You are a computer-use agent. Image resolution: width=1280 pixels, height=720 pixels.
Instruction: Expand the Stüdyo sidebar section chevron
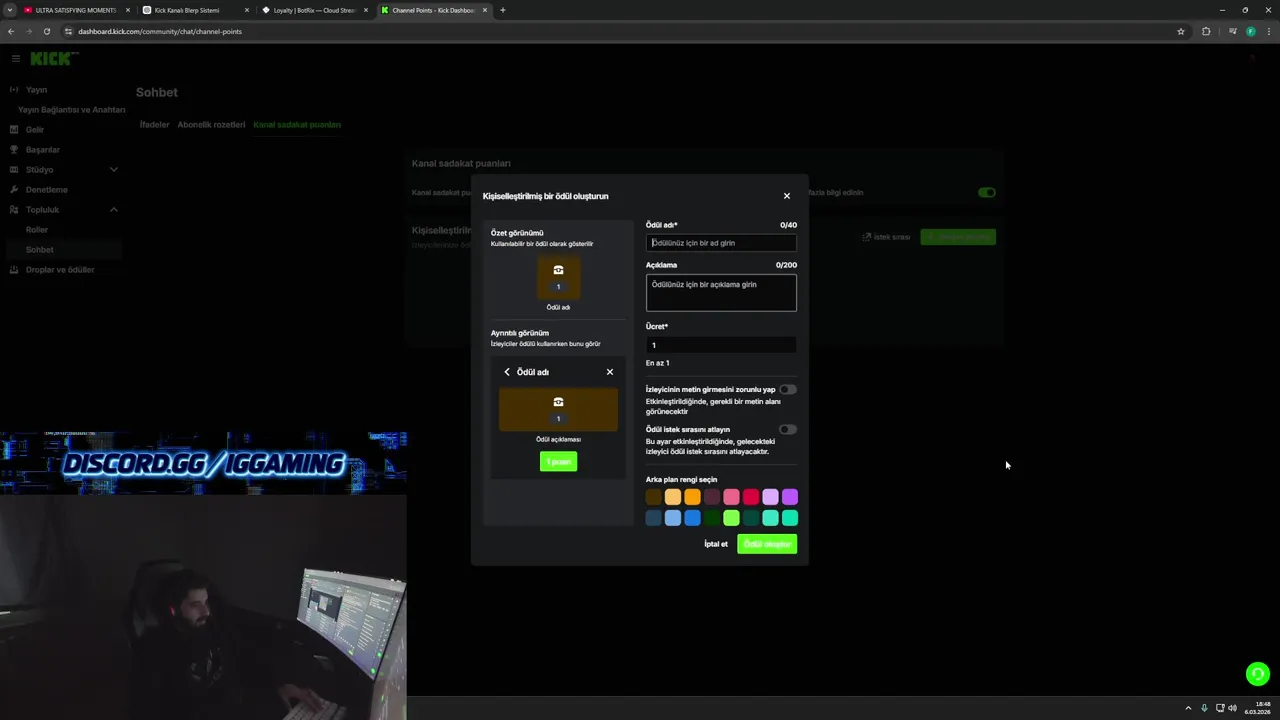pos(114,170)
